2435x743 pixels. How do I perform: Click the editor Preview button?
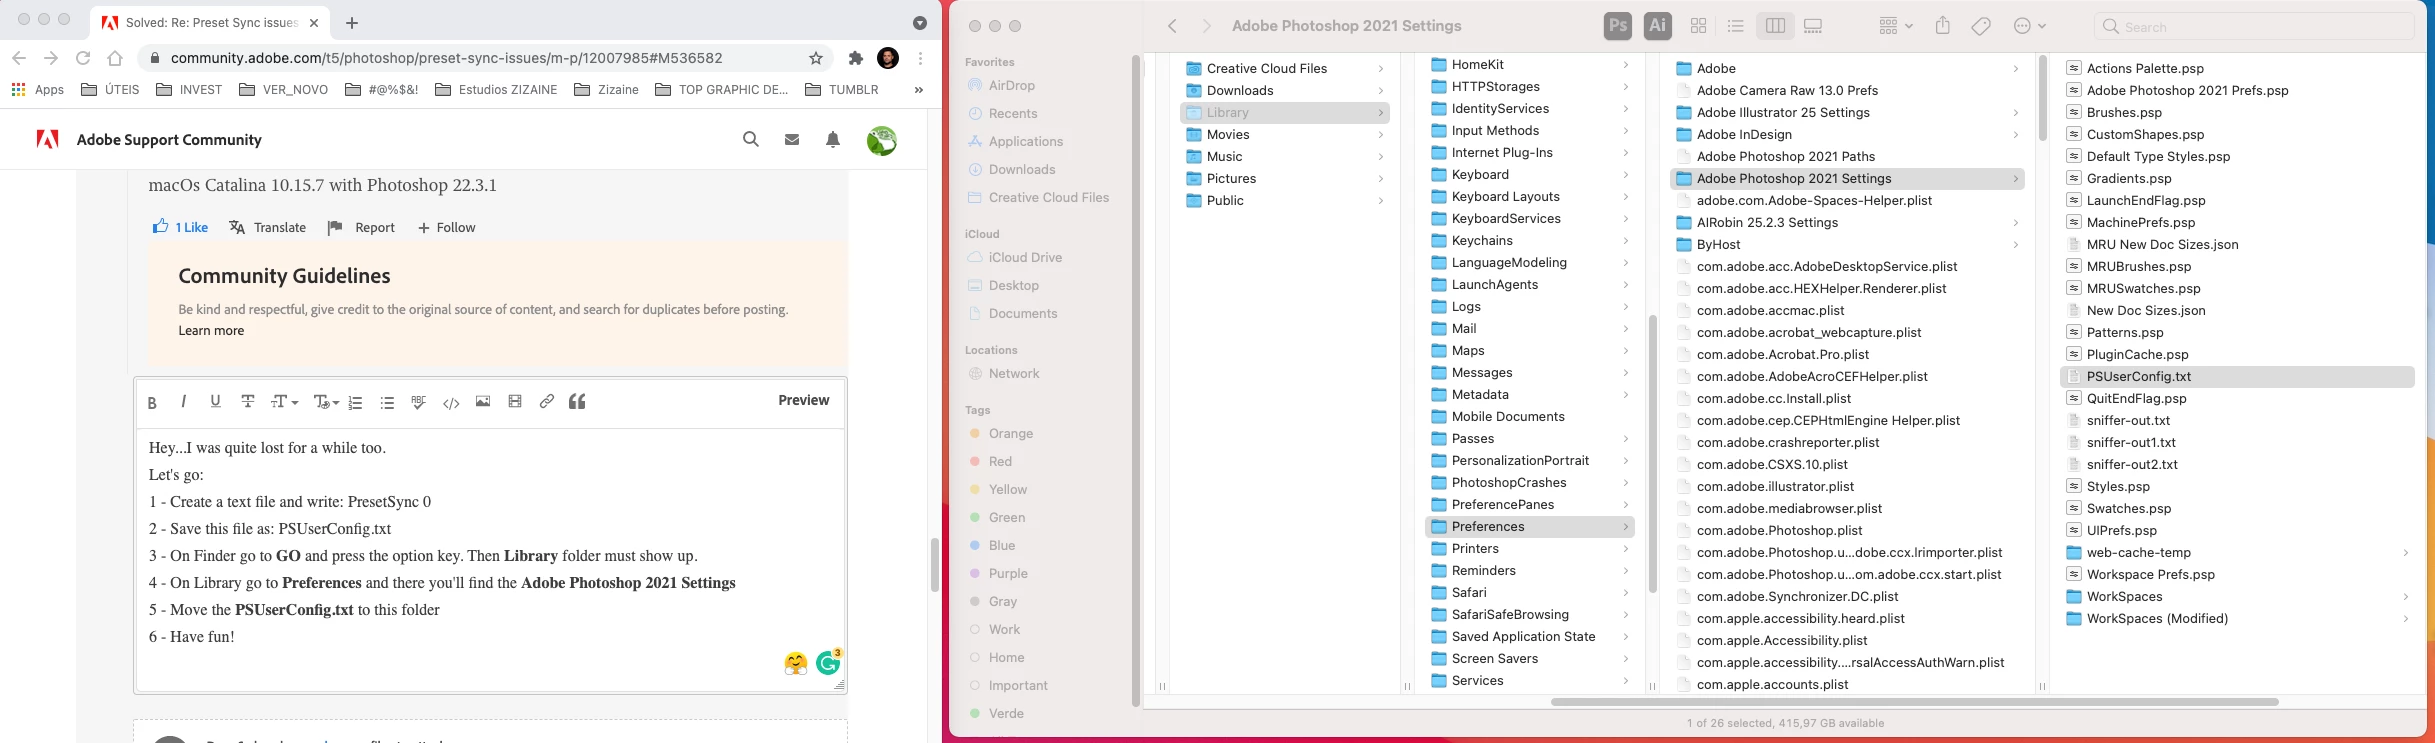tap(804, 400)
